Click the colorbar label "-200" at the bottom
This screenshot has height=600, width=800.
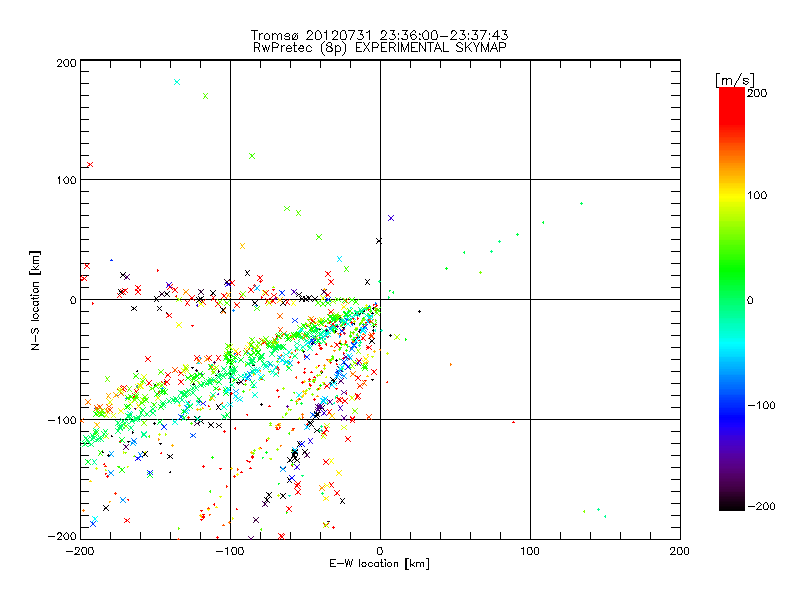pos(762,506)
